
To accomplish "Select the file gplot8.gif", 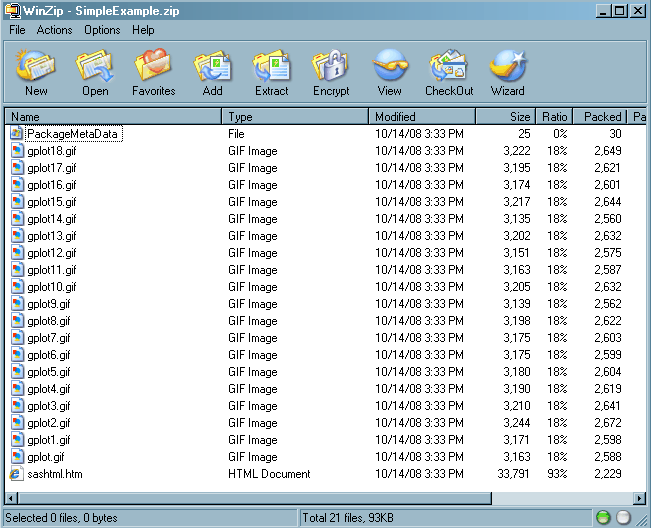I will pyautogui.click(x=49, y=321).
